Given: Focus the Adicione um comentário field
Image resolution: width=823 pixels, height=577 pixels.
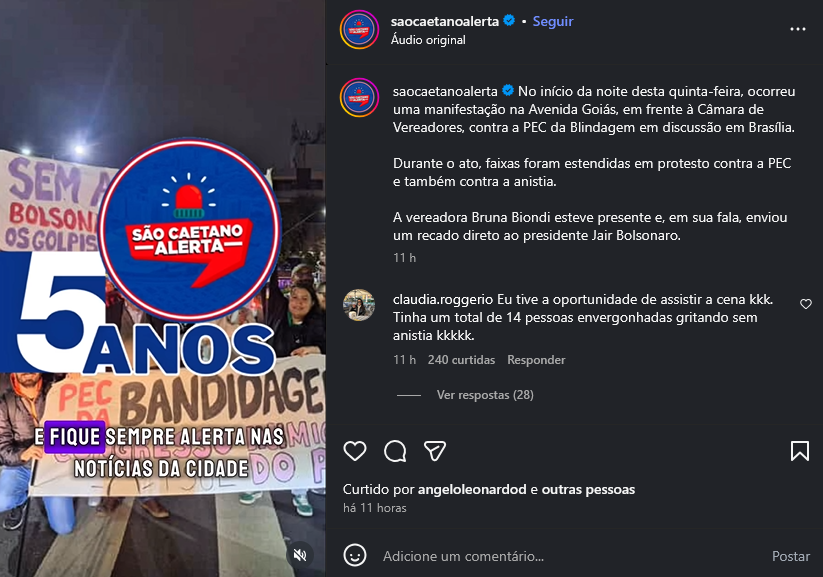Looking at the screenshot, I should click(x=572, y=556).
